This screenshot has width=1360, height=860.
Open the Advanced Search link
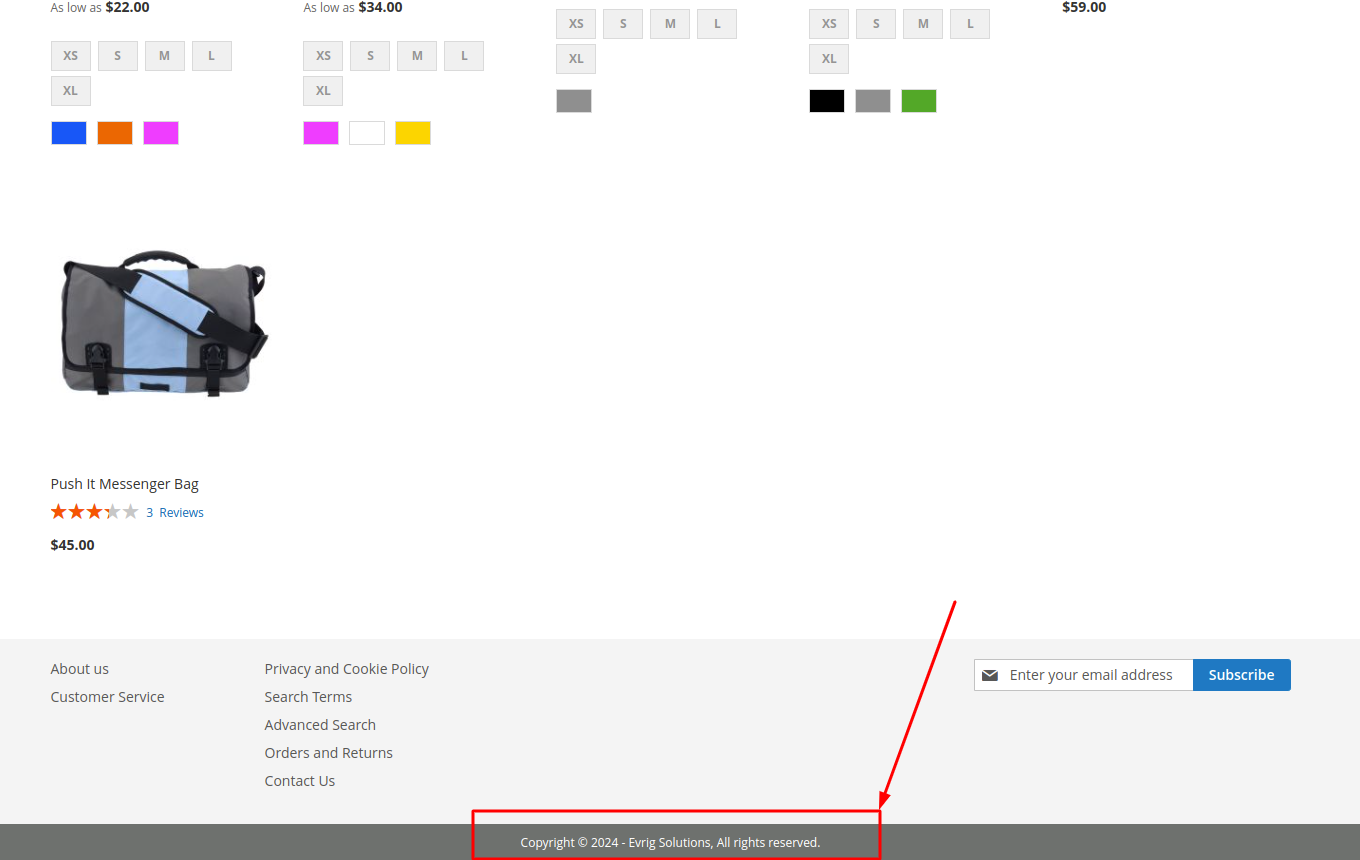click(x=320, y=725)
